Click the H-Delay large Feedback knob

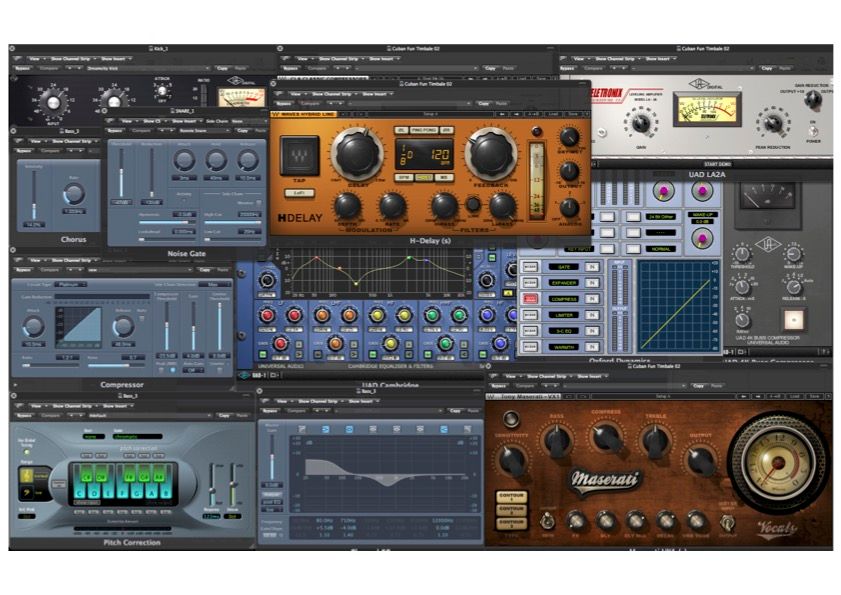click(x=490, y=155)
